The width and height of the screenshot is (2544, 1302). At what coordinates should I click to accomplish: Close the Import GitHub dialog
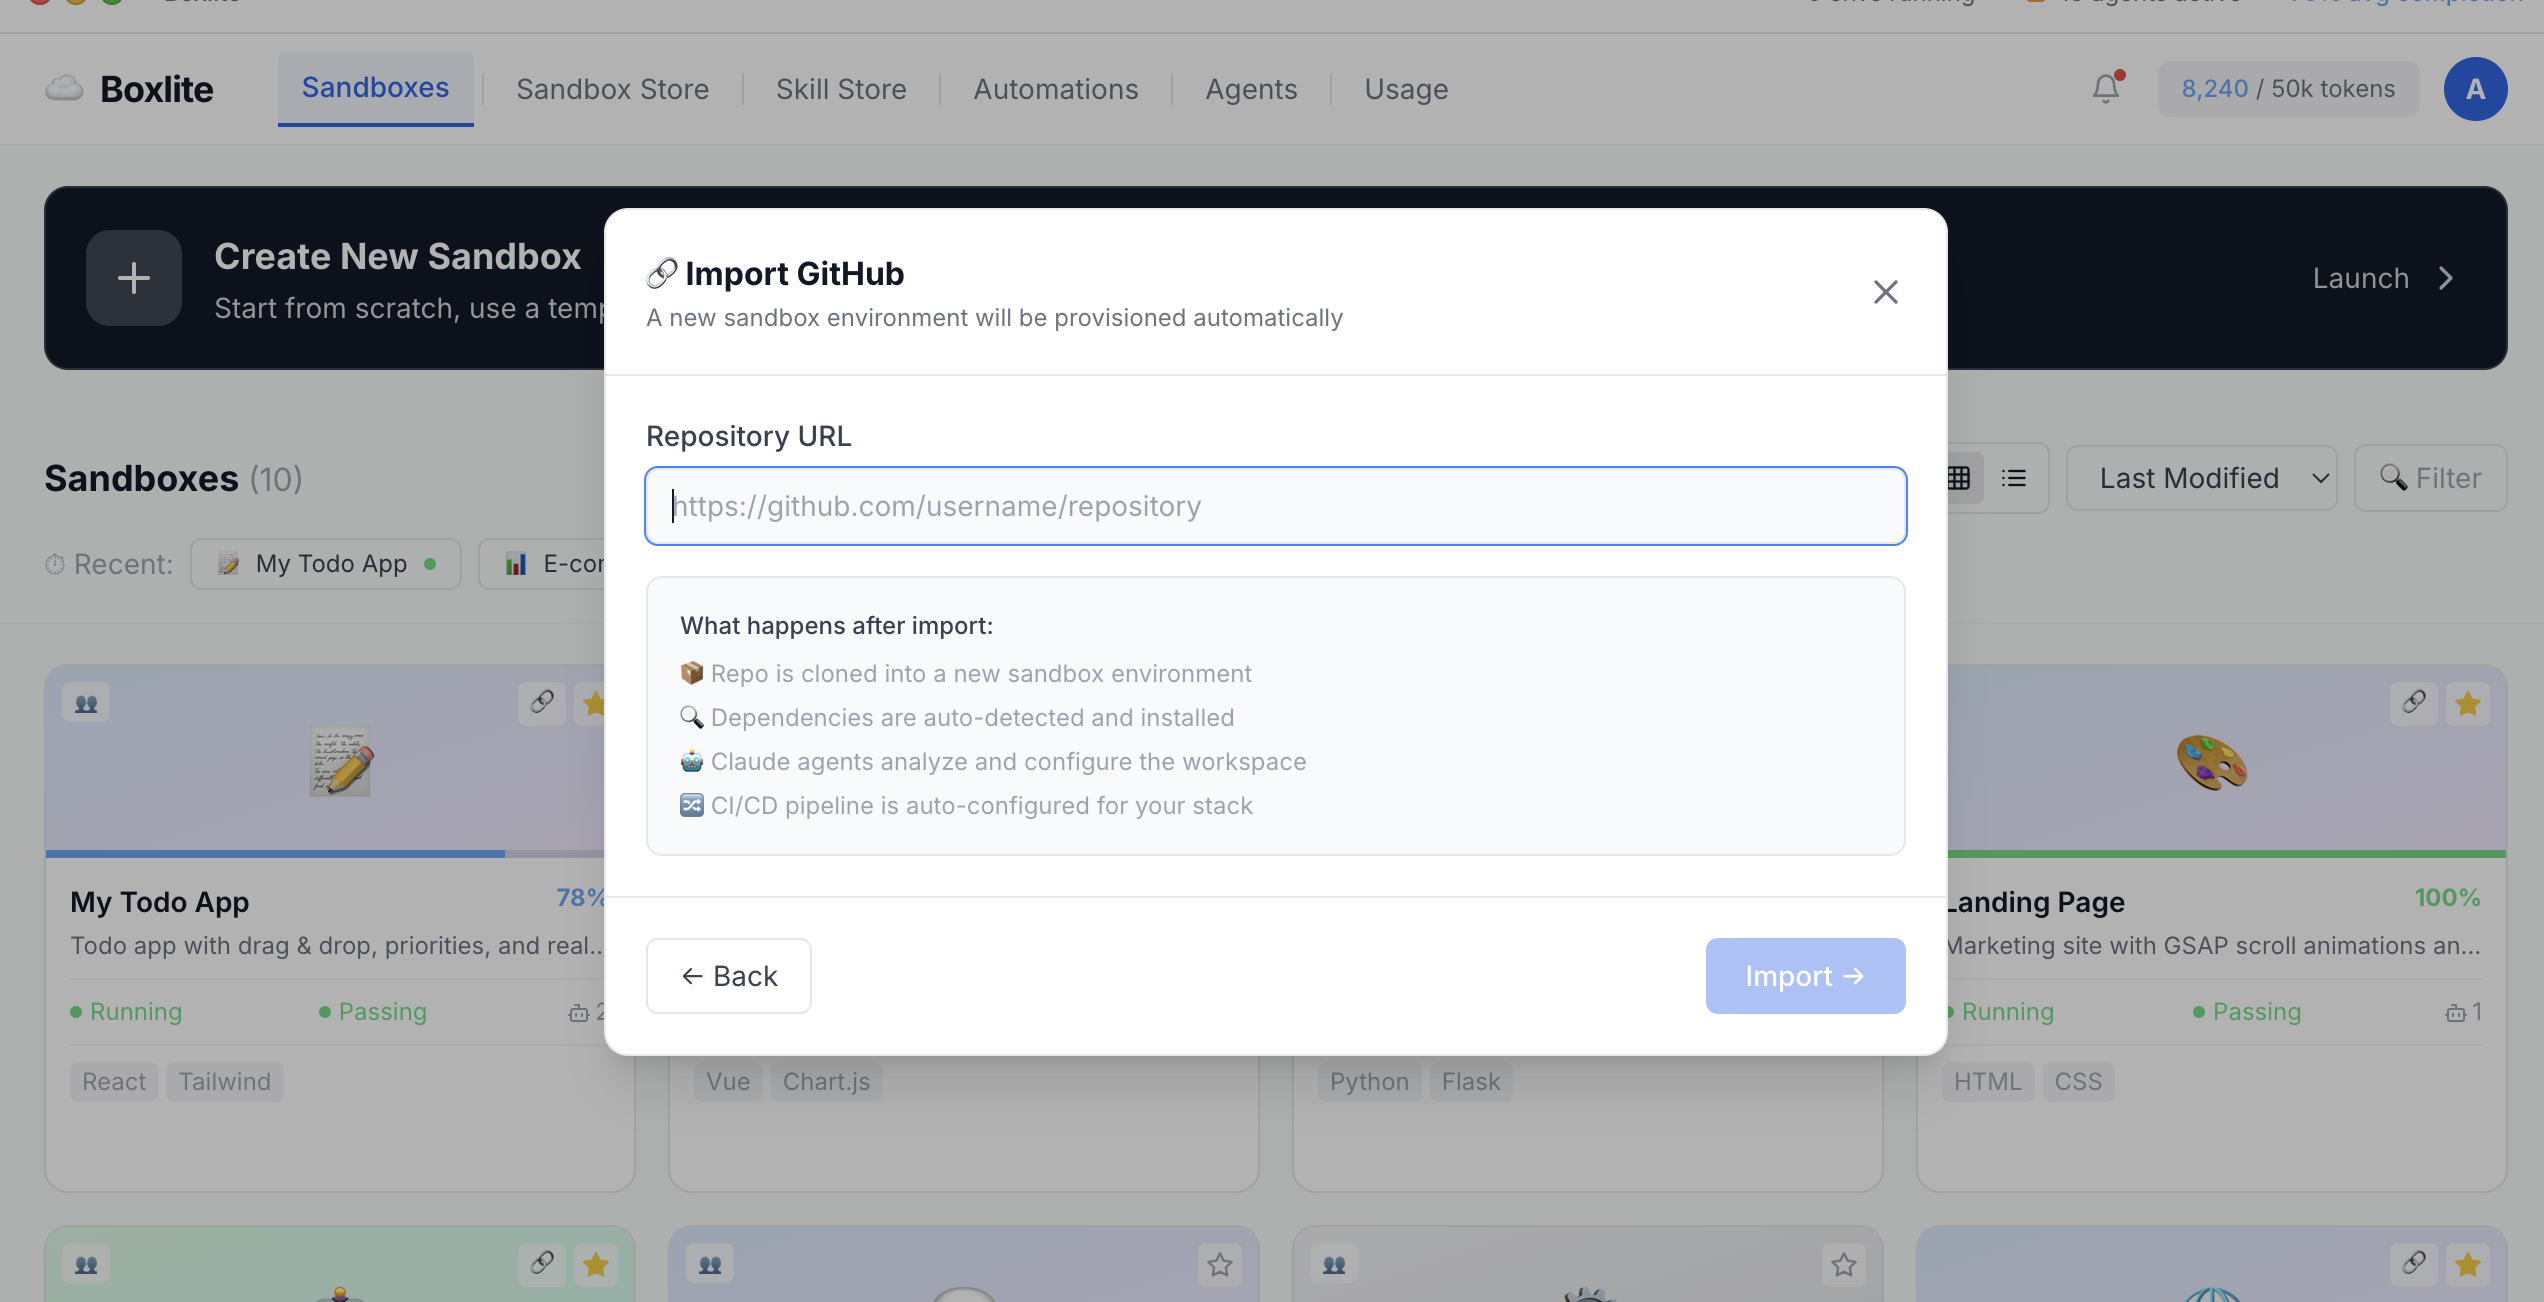click(x=1885, y=292)
